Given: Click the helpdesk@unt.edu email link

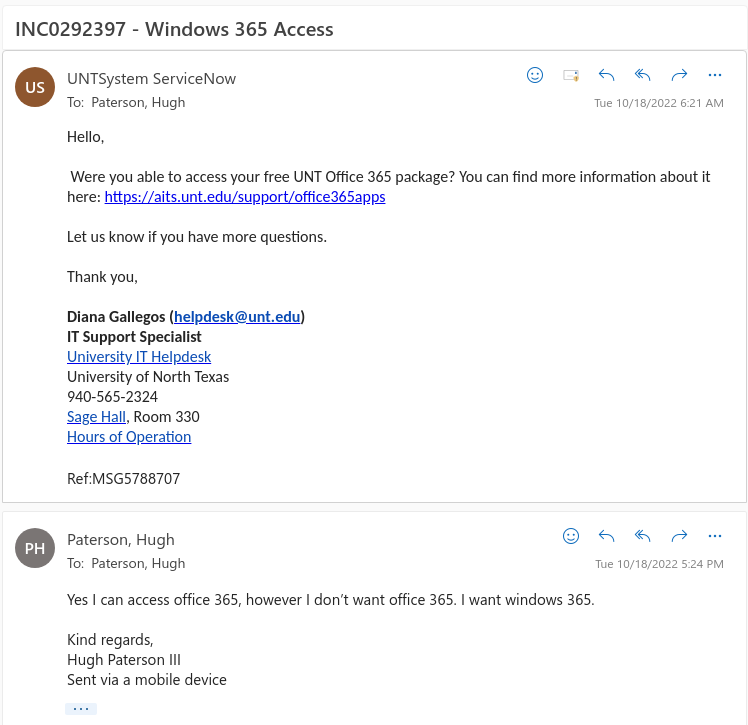Looking at the screenshot, I should [x=237, y=317].
